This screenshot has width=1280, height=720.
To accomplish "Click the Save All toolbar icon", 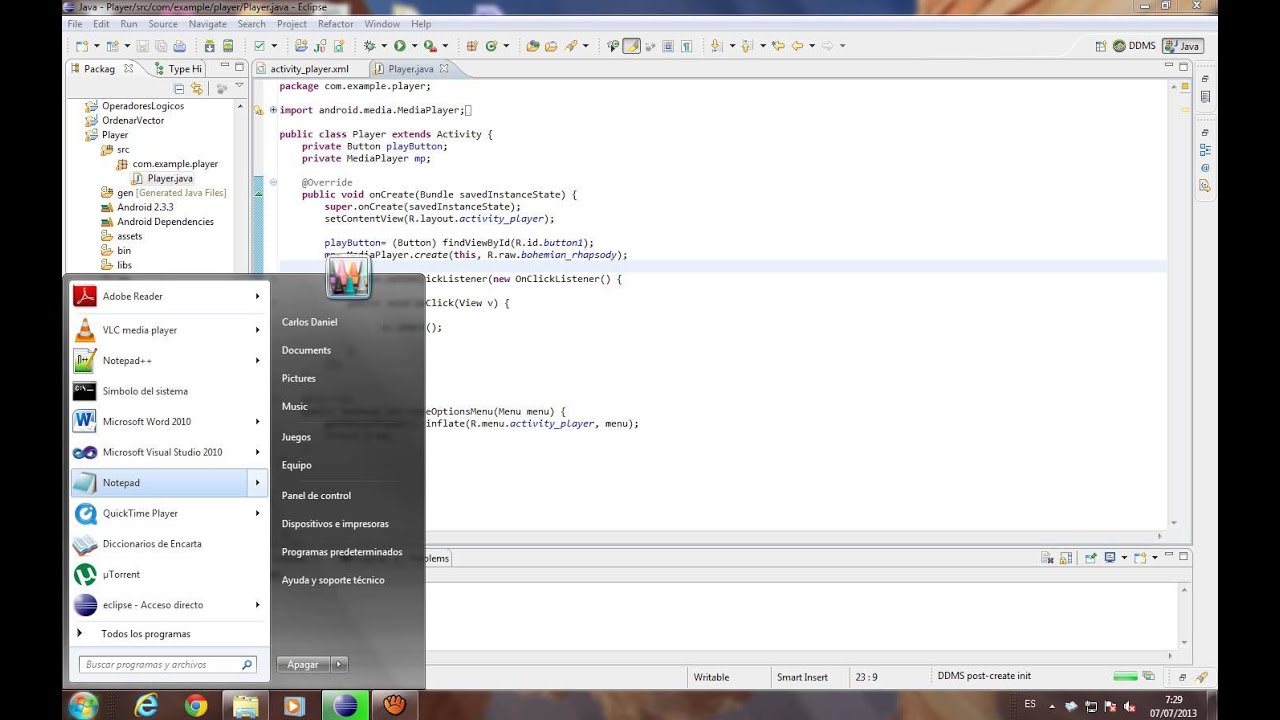I will [161, 45].
